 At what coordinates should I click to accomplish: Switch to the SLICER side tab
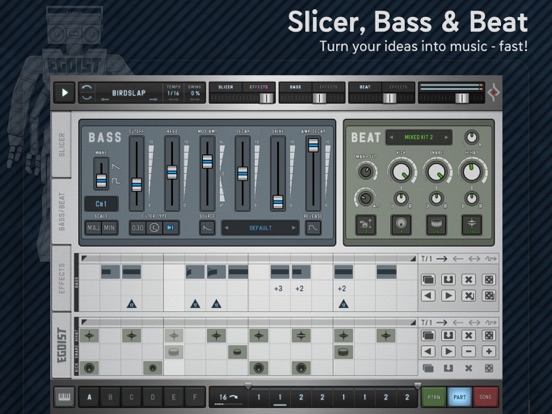(62, 144)
